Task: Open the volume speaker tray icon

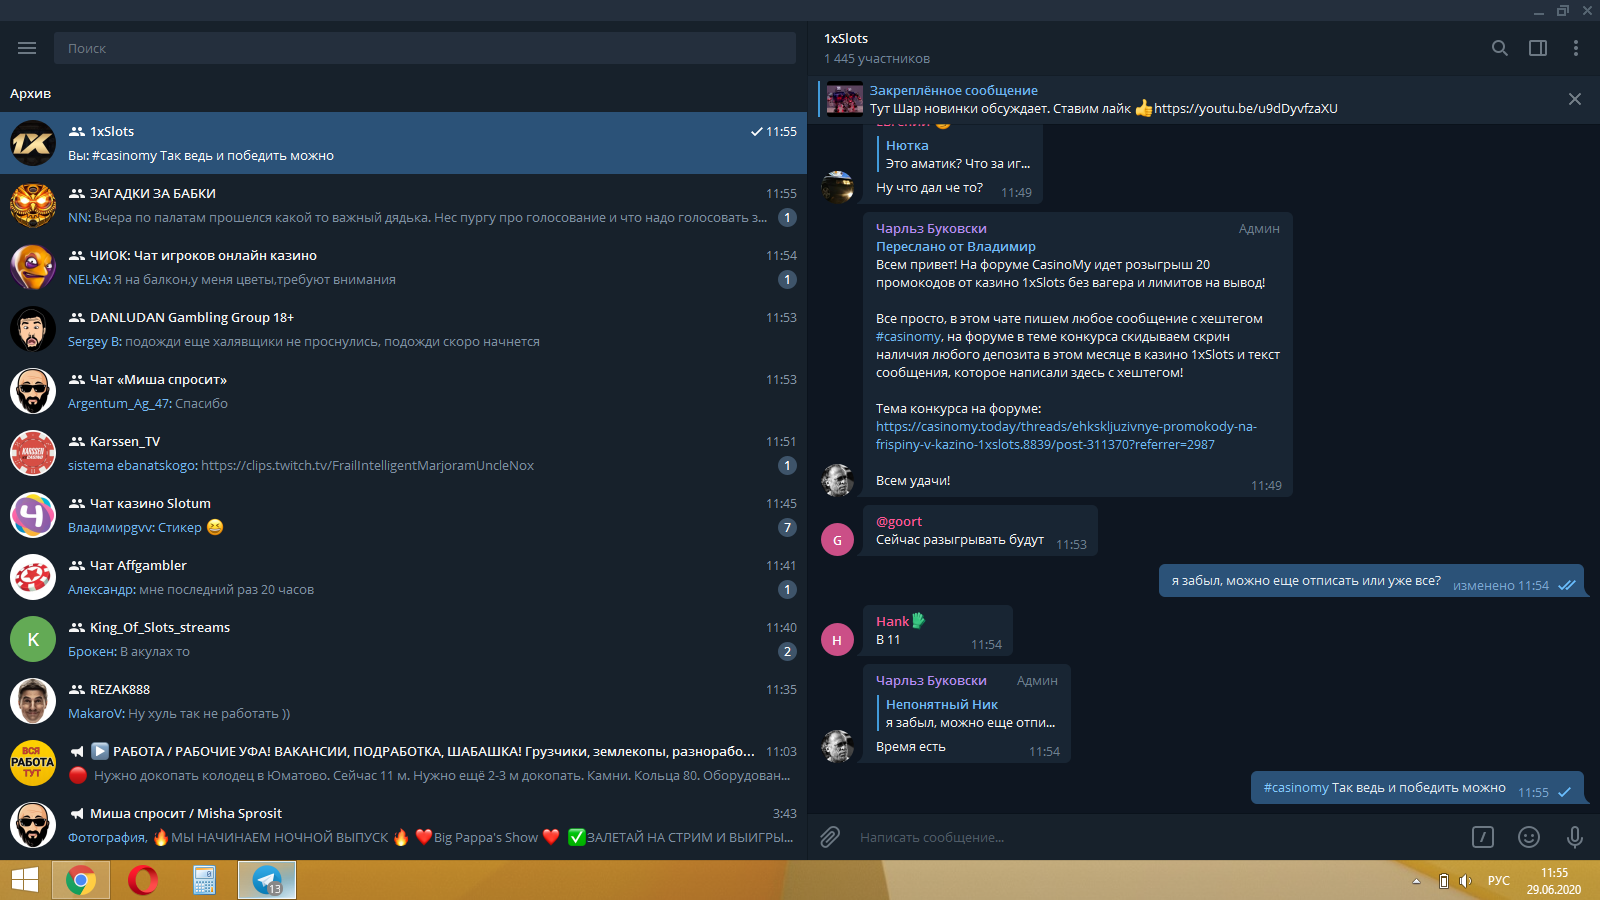Action: 1466,881
